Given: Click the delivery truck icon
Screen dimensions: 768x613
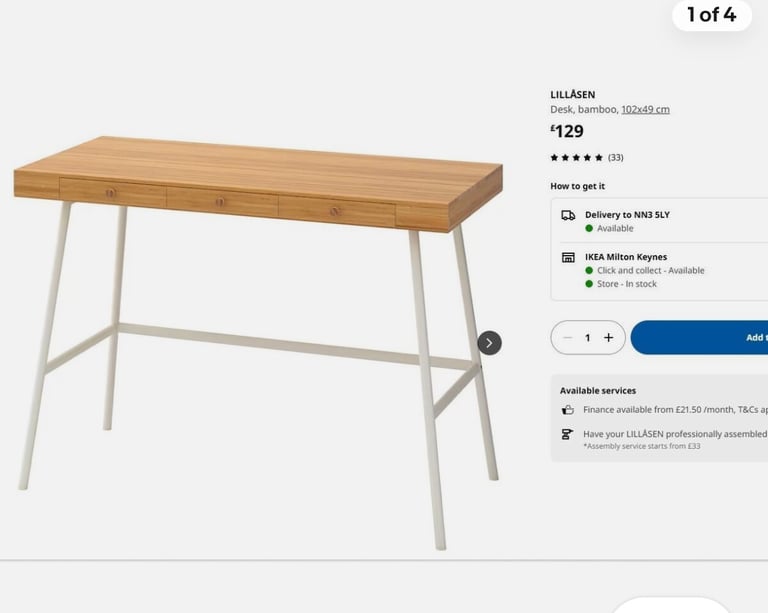Looking at the screenshot, I should (x=568, y=215).
